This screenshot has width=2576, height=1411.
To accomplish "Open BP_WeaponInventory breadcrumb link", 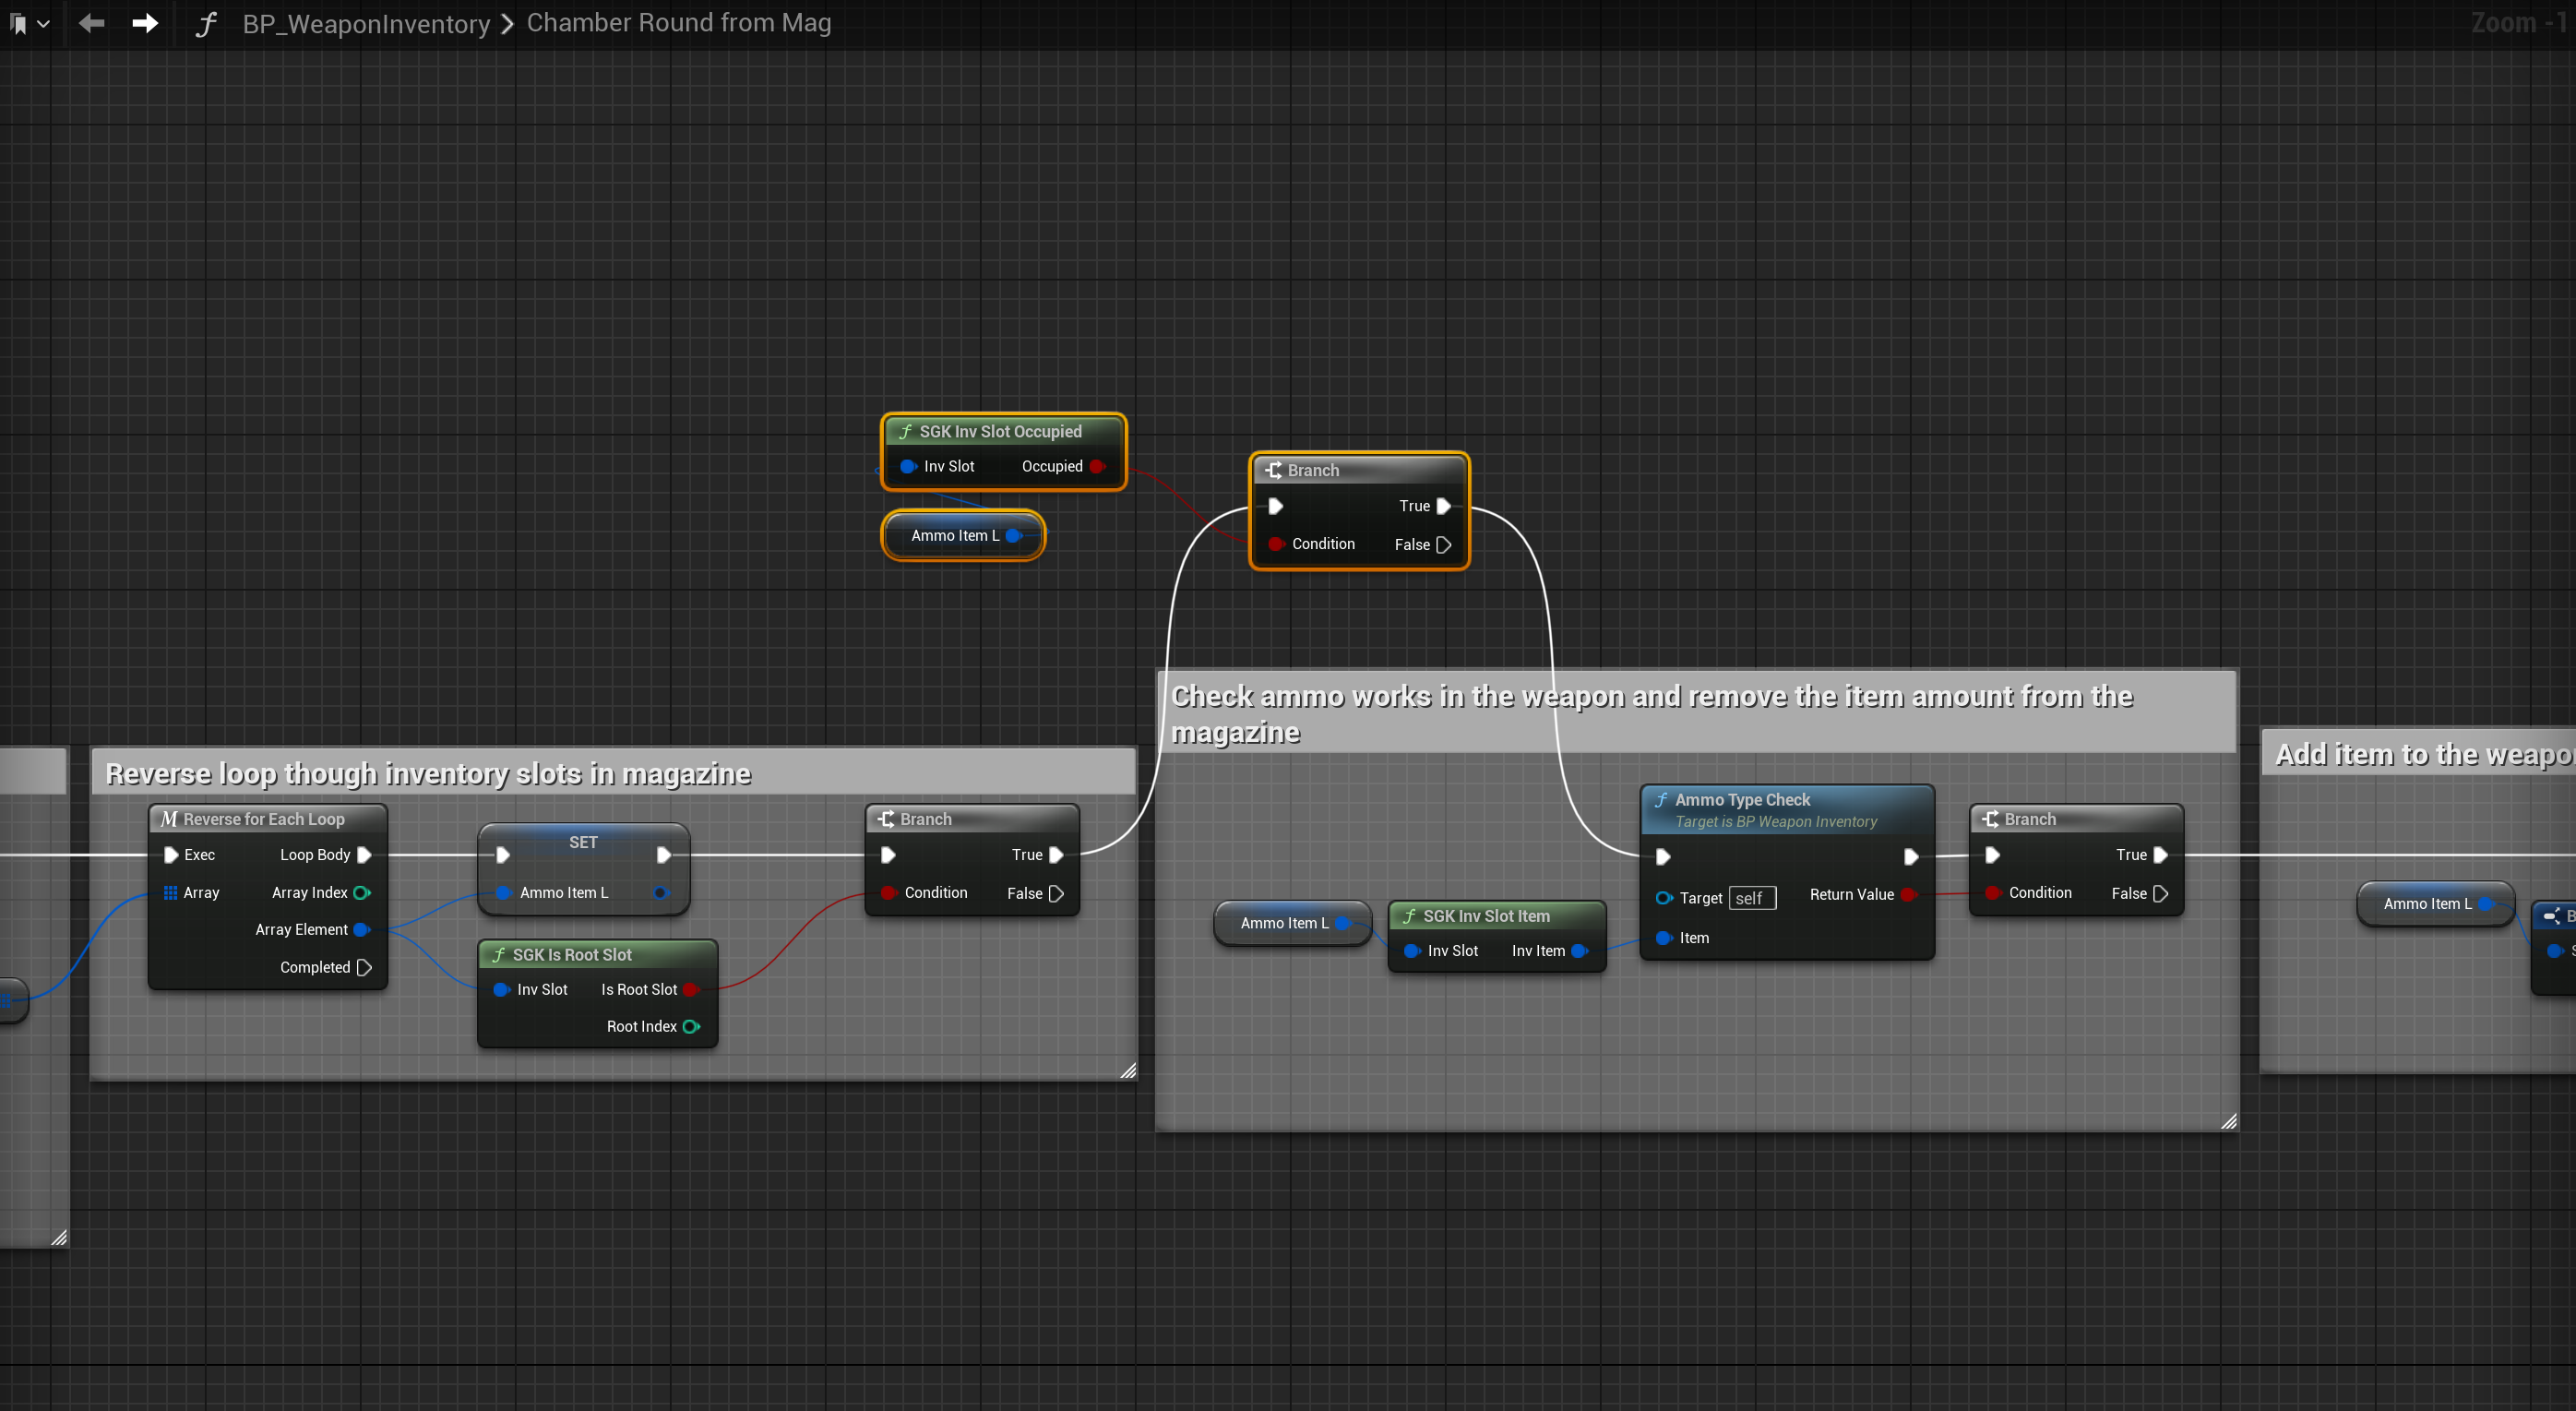I will tap(366, 23).
